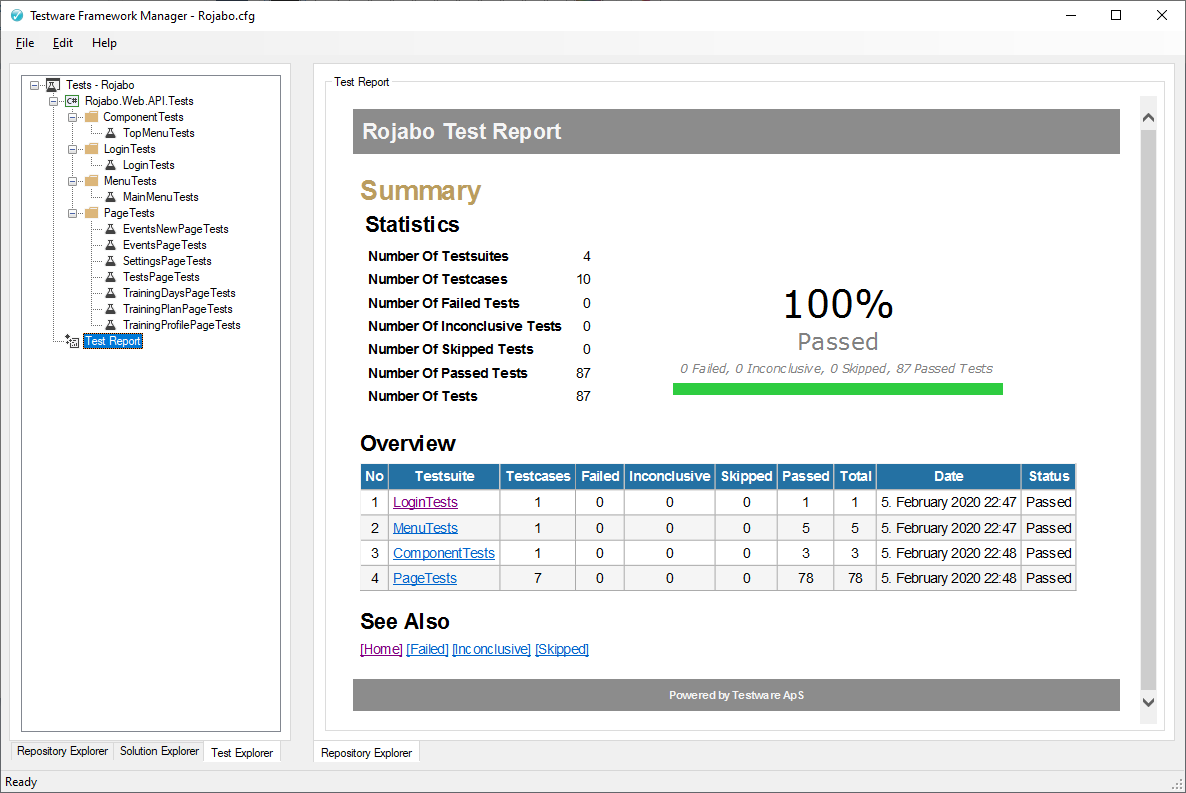This screenshot has width=1186, height=793.
Task: Click the flask icon beside TrainingPlanPageTests
Action: tap(110, 309)
